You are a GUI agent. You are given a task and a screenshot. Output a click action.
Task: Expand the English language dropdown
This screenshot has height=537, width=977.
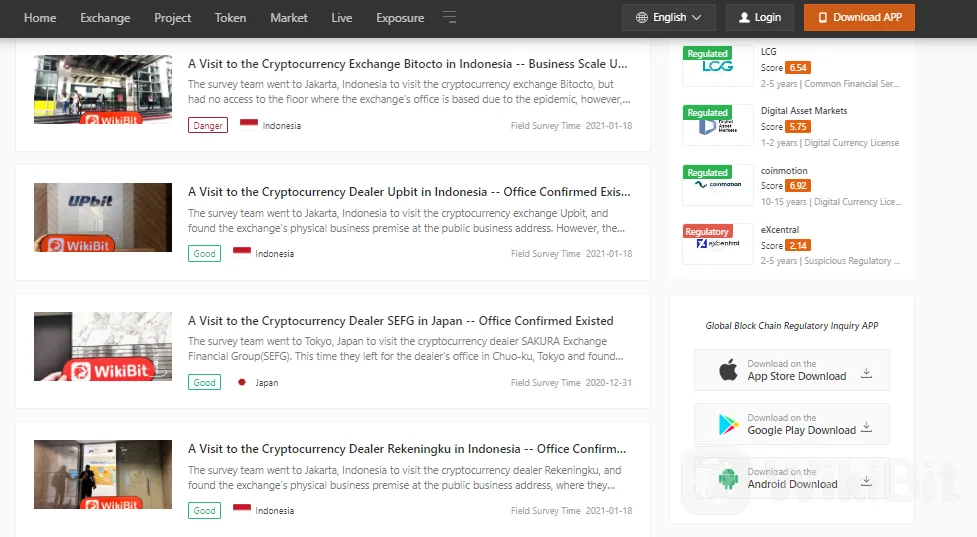669,18
